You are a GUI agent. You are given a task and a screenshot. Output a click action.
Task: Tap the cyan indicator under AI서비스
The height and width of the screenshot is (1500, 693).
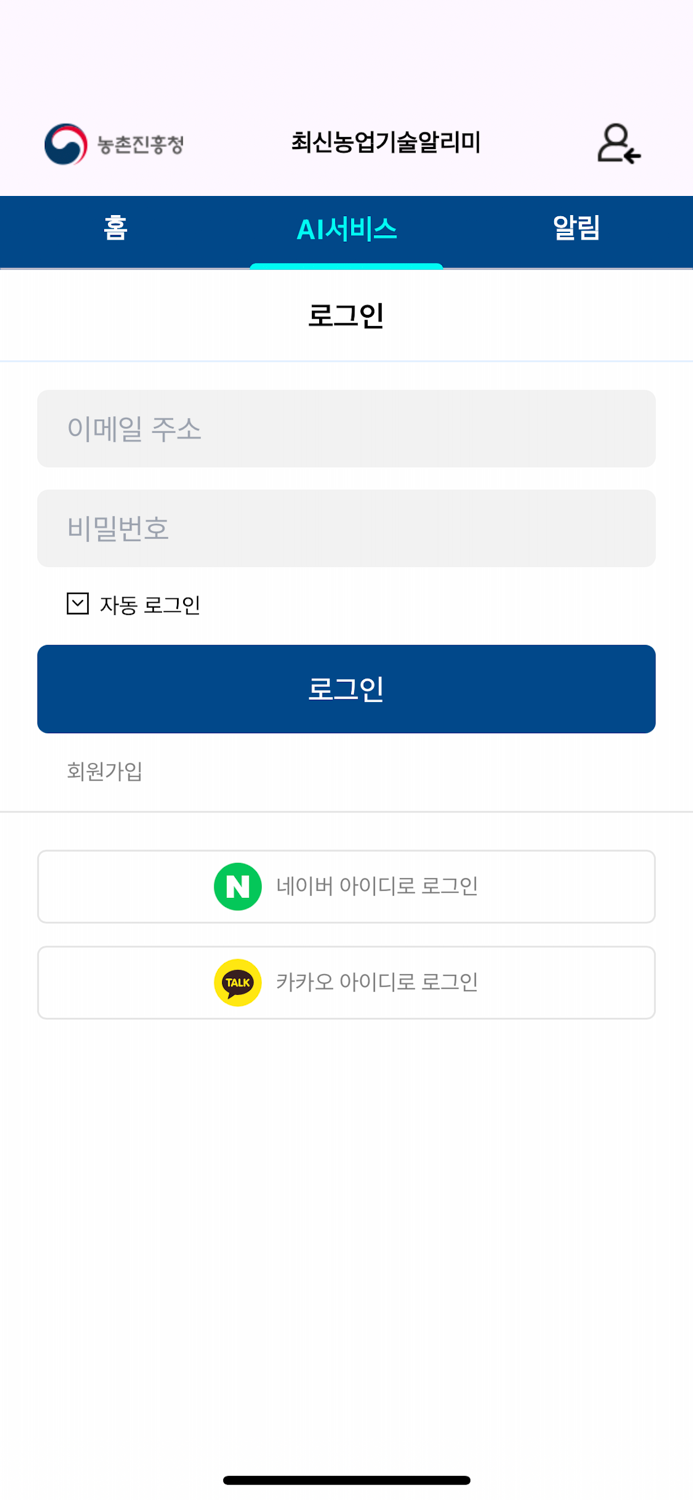coord(346,264)
